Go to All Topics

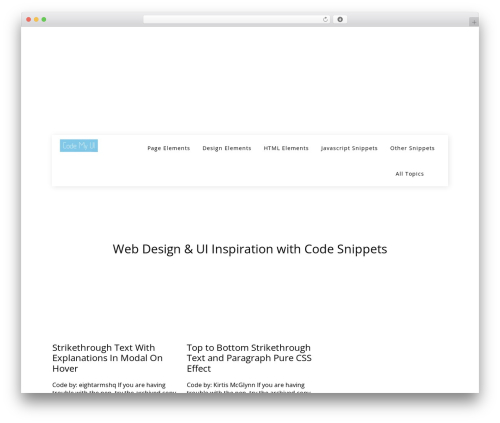[409, 174]
